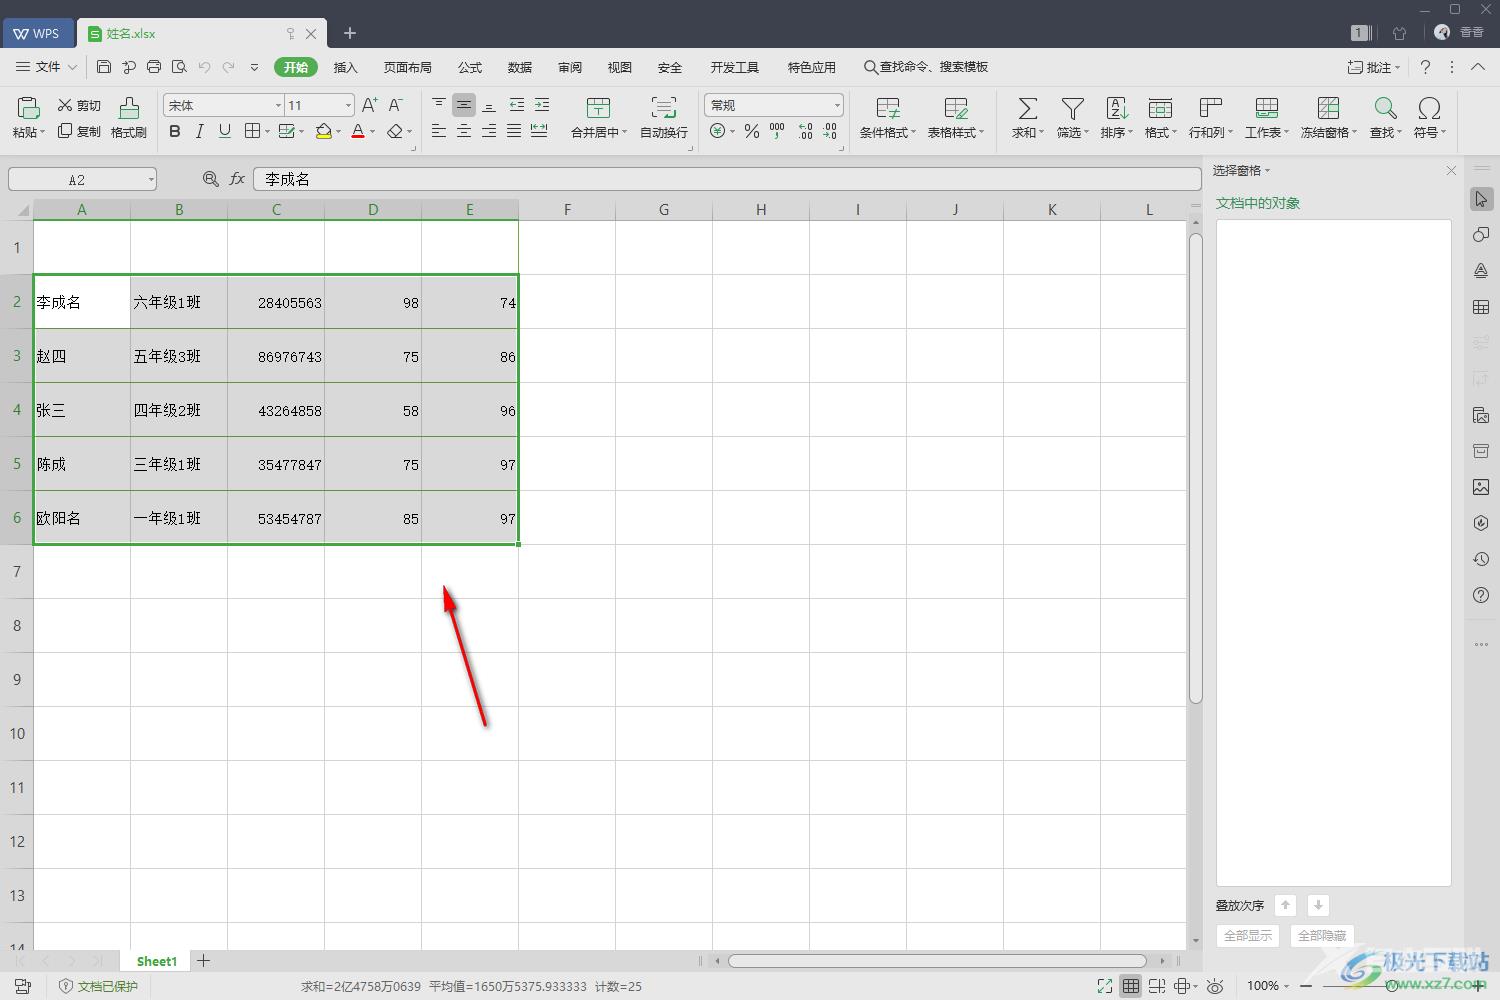Click Filter (筛选) funnel icon
Image resolution: width=1500 pixels, height=1000 pixels.
tap(1072, 108)
